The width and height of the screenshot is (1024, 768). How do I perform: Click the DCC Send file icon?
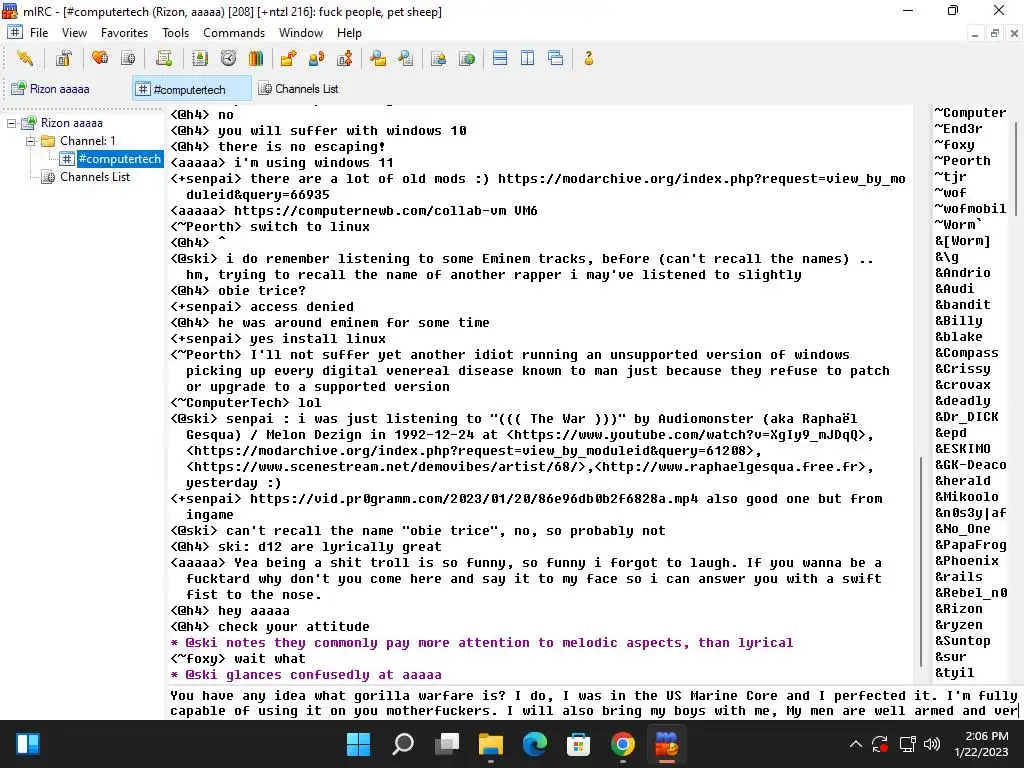click(288, 59)
